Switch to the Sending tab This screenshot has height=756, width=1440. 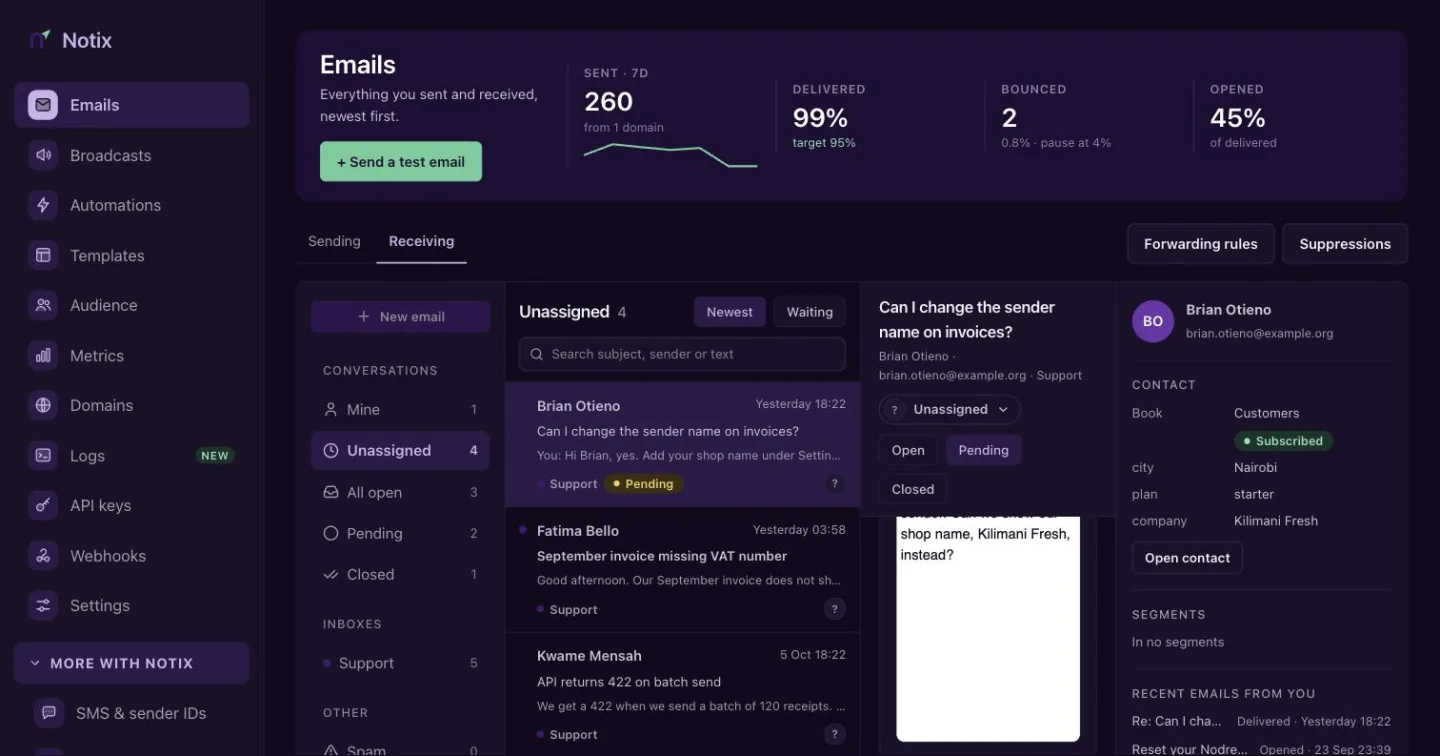[x=334, y=241]
